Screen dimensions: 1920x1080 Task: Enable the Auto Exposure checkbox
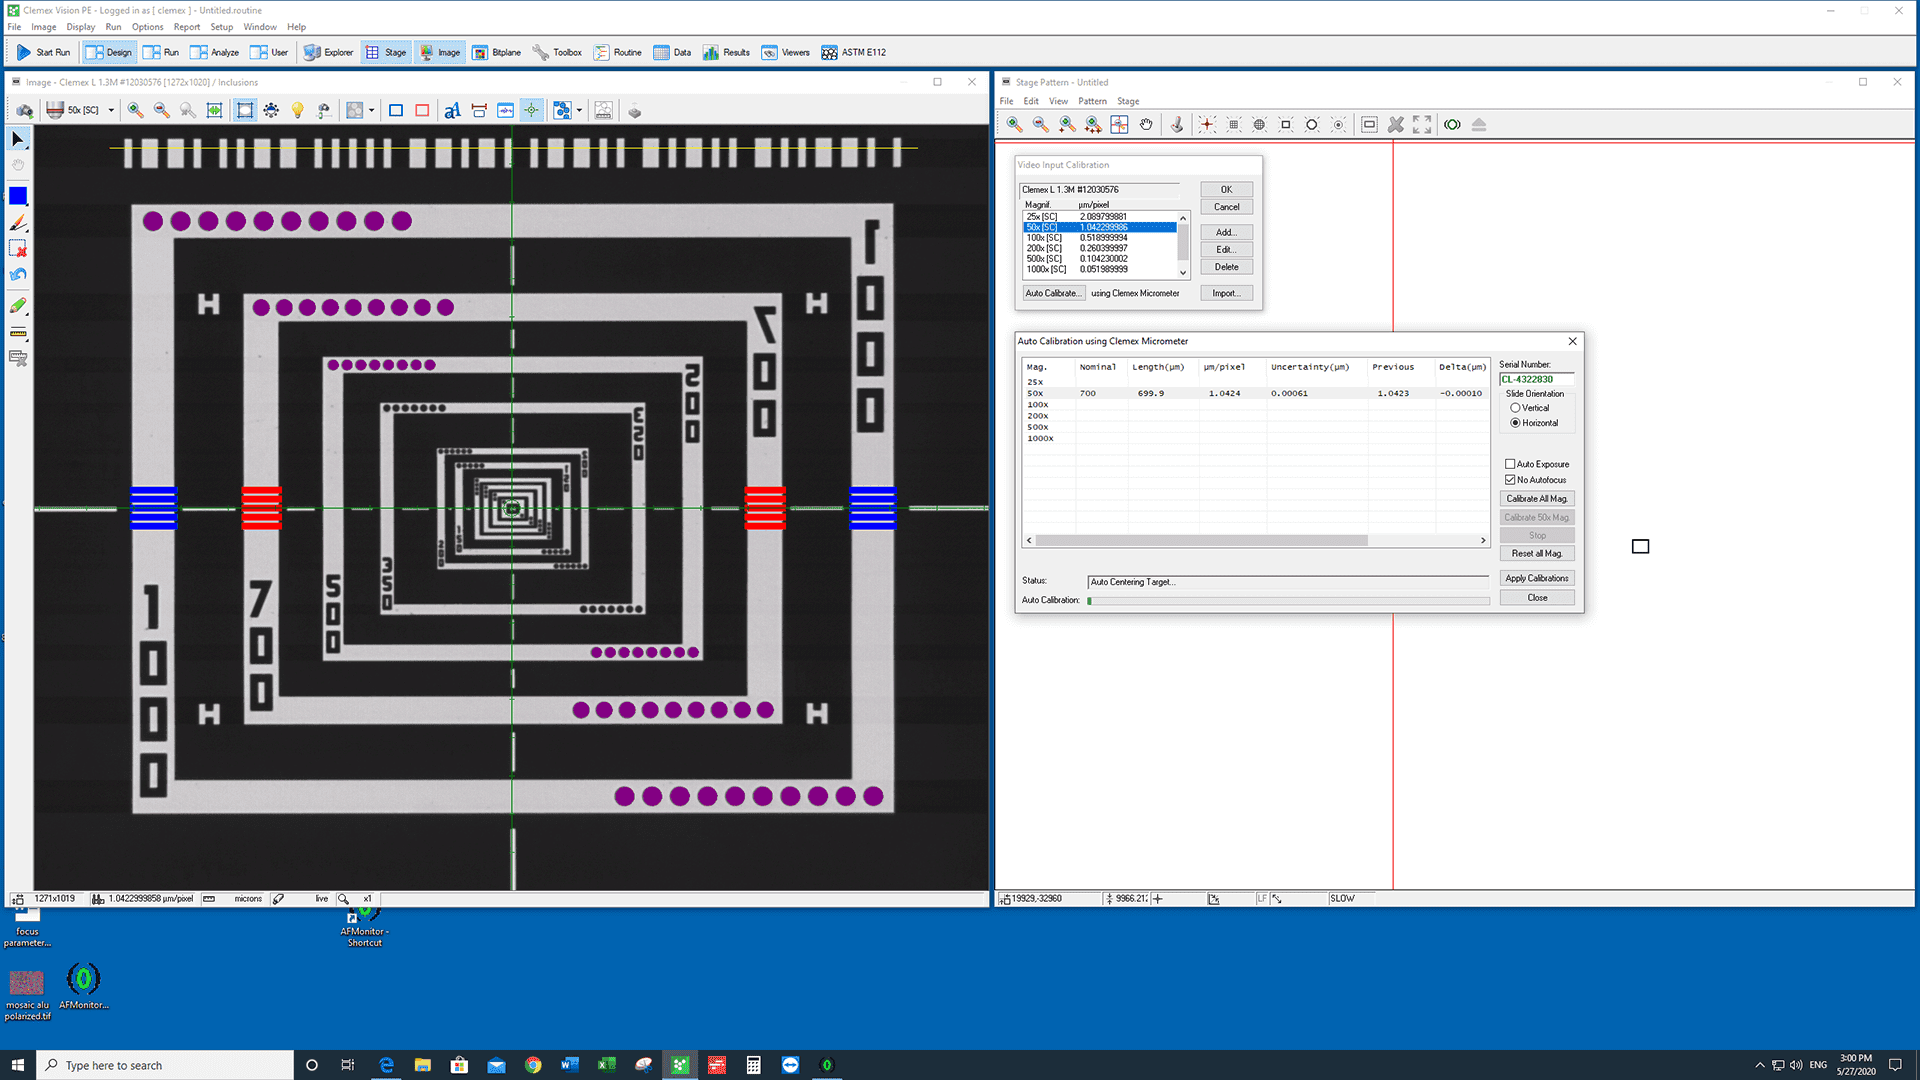click(1510, 464)
